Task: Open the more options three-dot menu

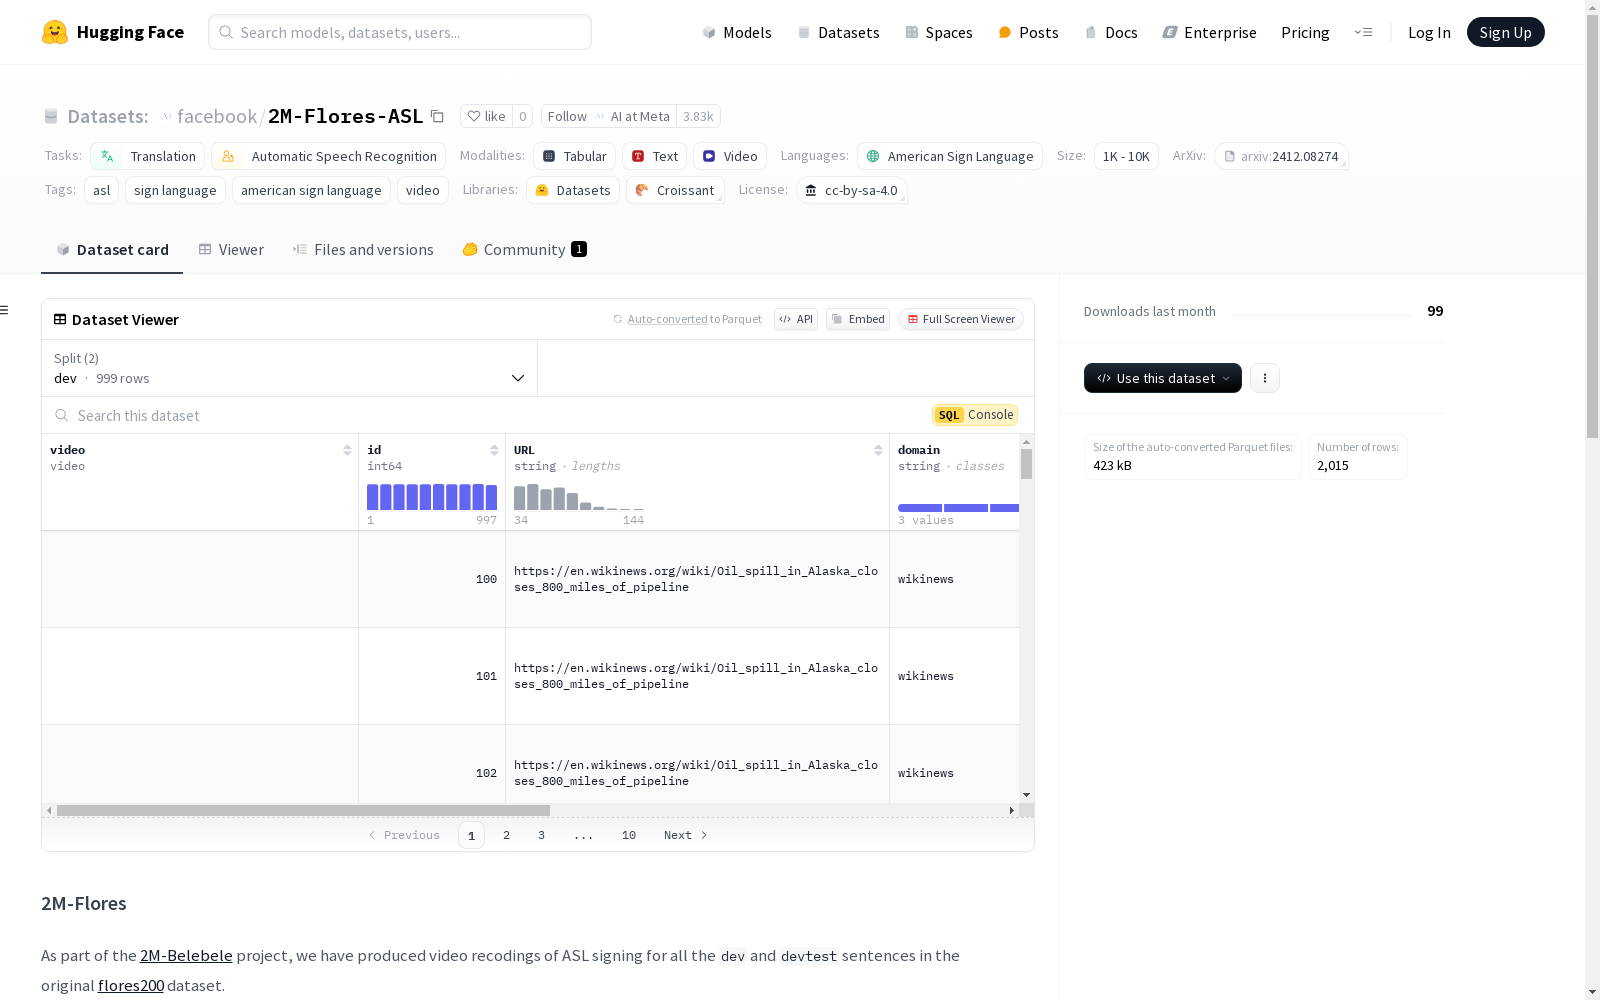Action: click(1265, 378)
